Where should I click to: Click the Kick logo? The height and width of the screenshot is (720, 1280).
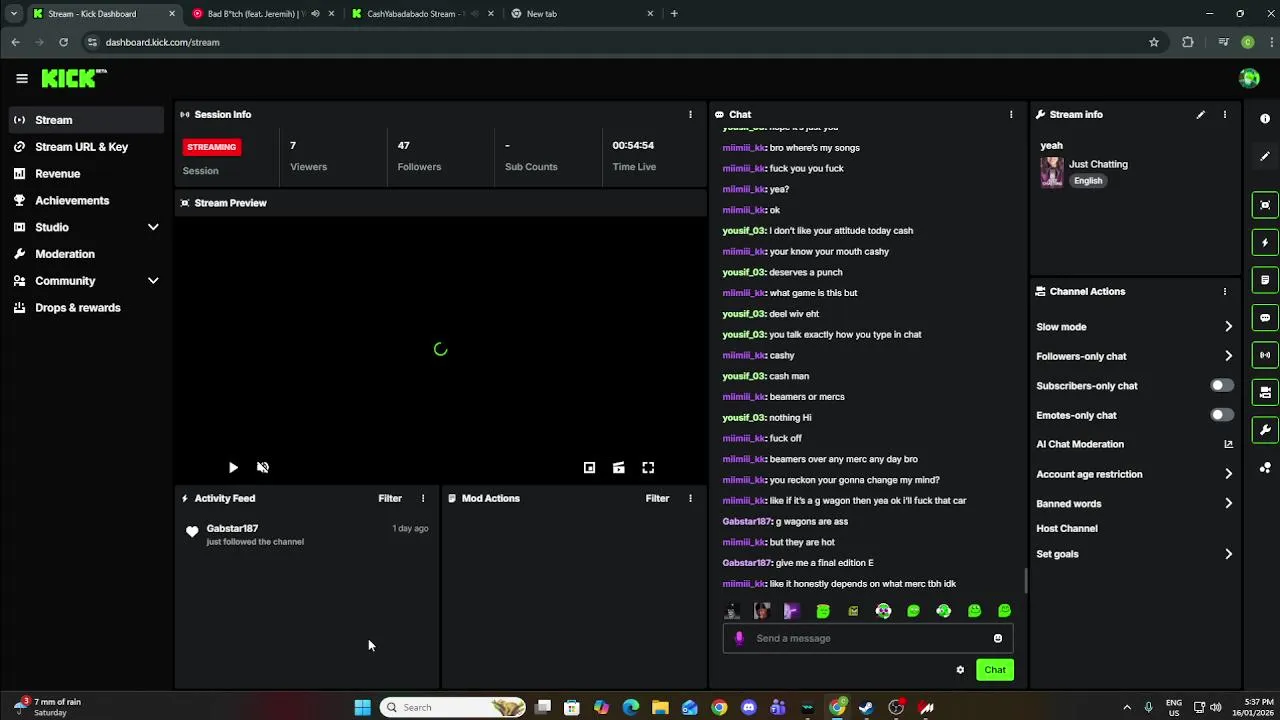tap(73, 78)
